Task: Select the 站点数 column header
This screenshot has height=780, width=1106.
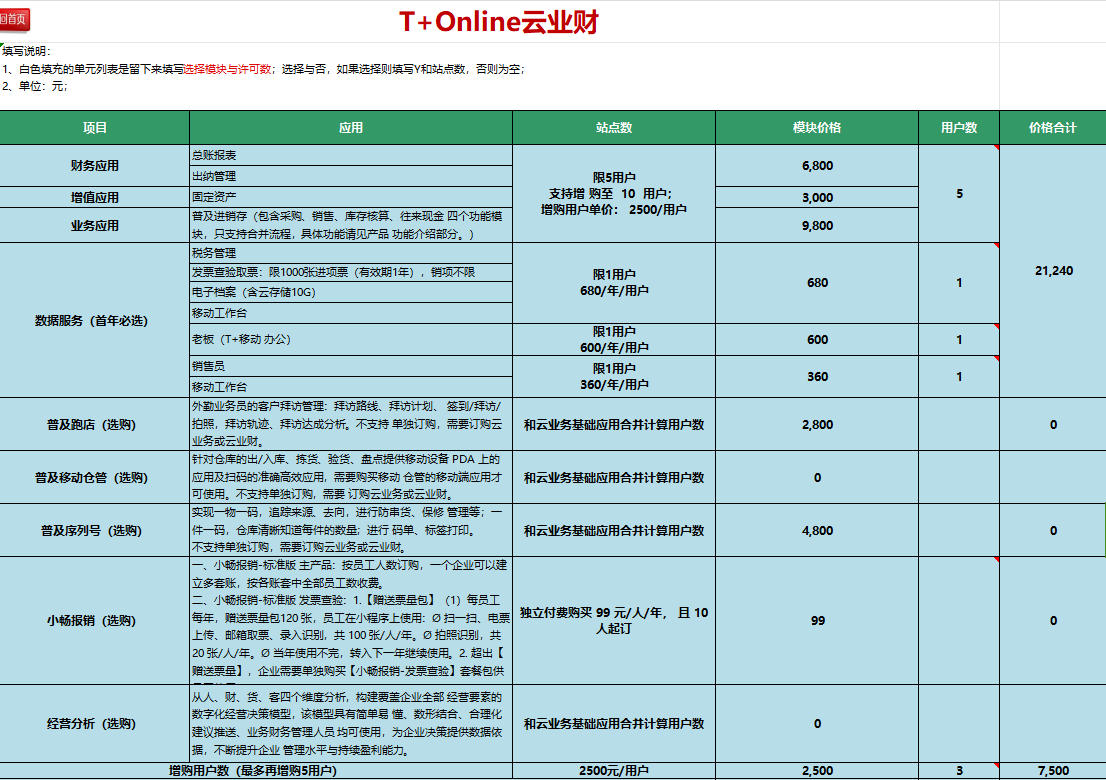Action: 614,128
